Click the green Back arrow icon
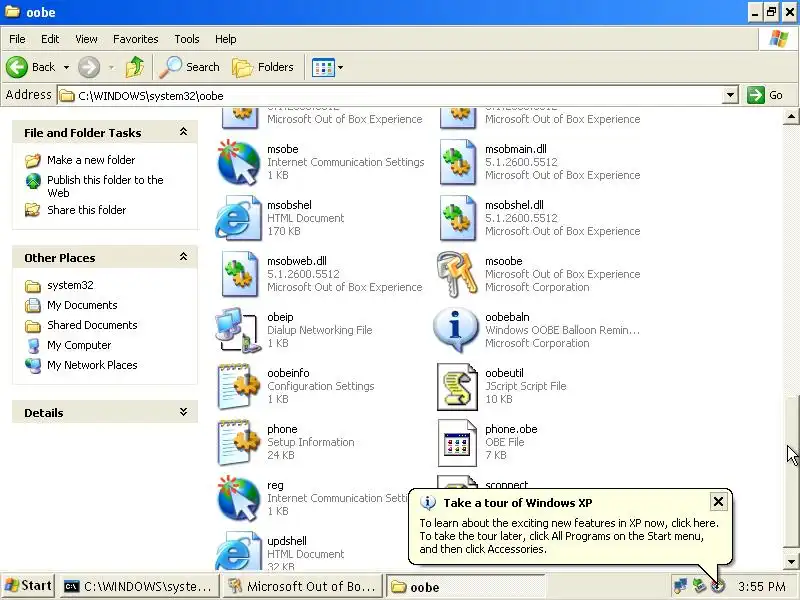 coord(17,67)
